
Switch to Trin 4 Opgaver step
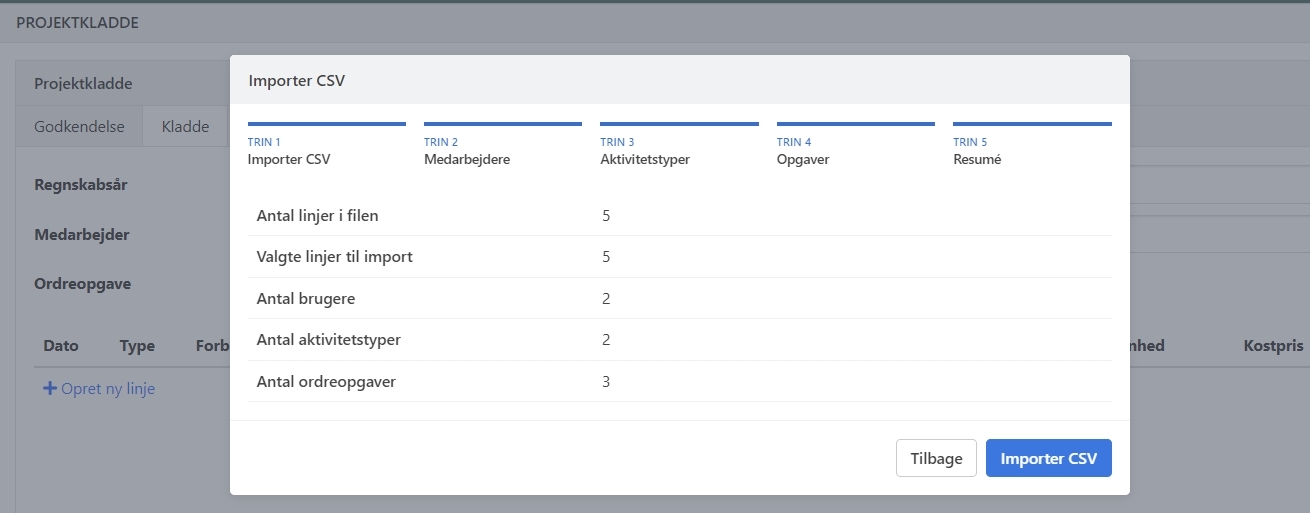pyautogui.click(x=855, y=150)
